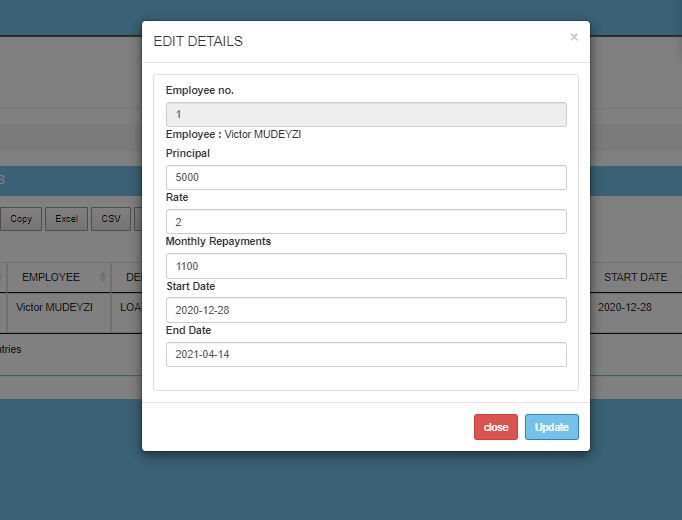682x520 pixels.
Task: Select the Victor MUDEYZI table cell
Action: tap(55, 307)
